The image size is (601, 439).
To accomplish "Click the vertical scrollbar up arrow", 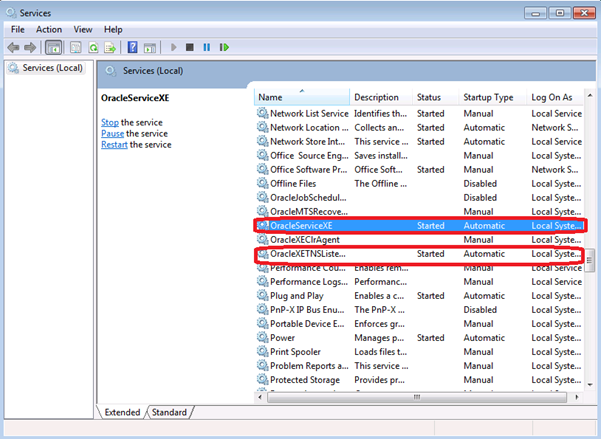I will pyautogui.click(x=590, y=95).
